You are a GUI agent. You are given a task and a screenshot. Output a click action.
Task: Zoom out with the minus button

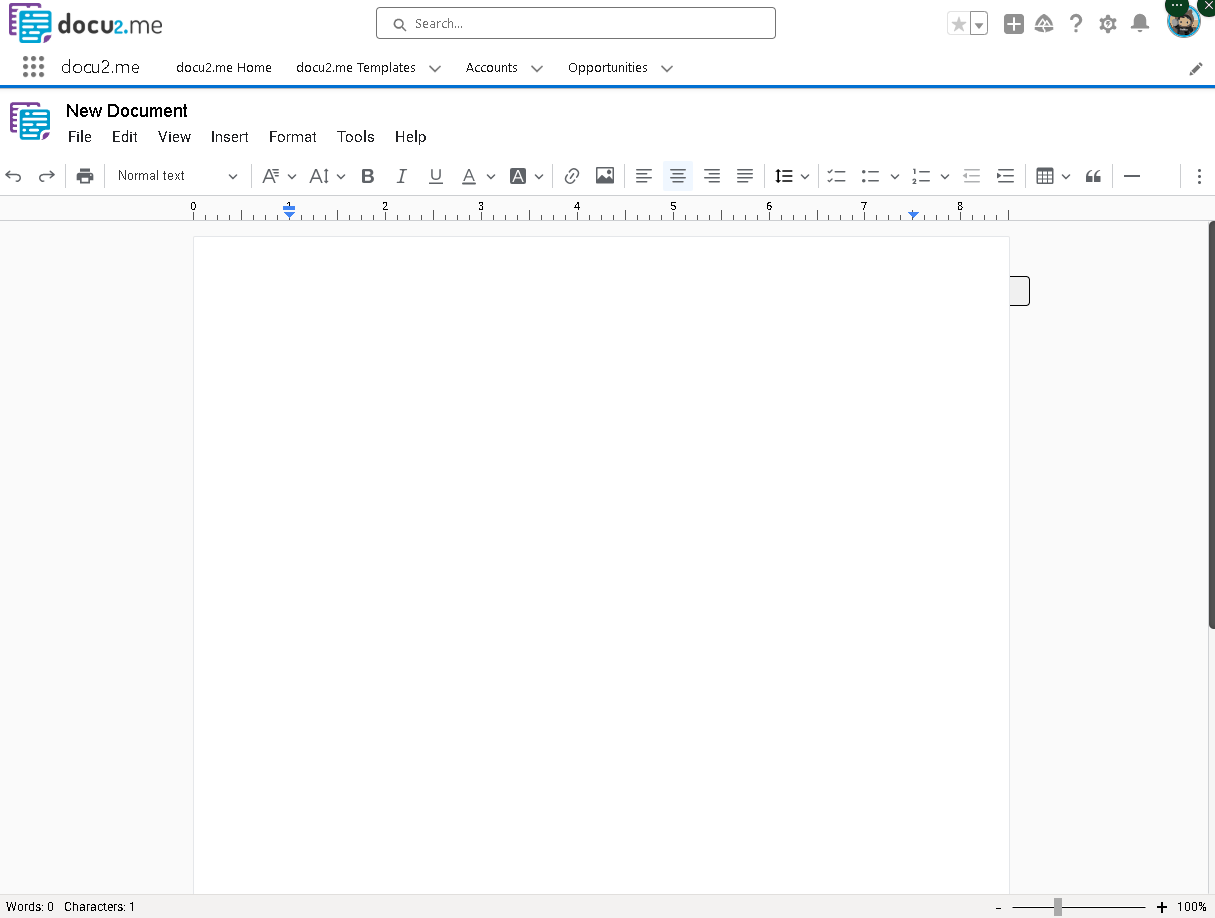[x=998, y=907]
